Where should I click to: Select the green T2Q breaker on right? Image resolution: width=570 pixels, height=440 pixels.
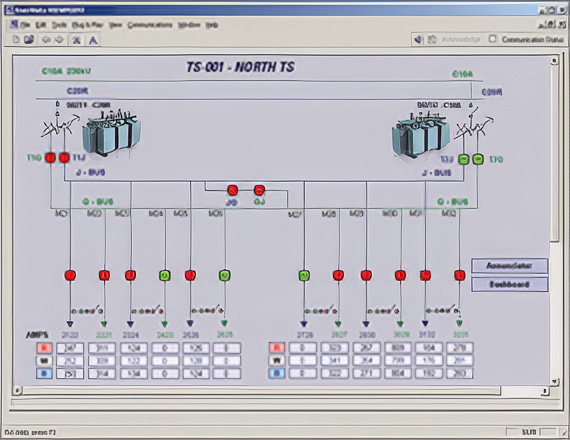click(478, 159)
